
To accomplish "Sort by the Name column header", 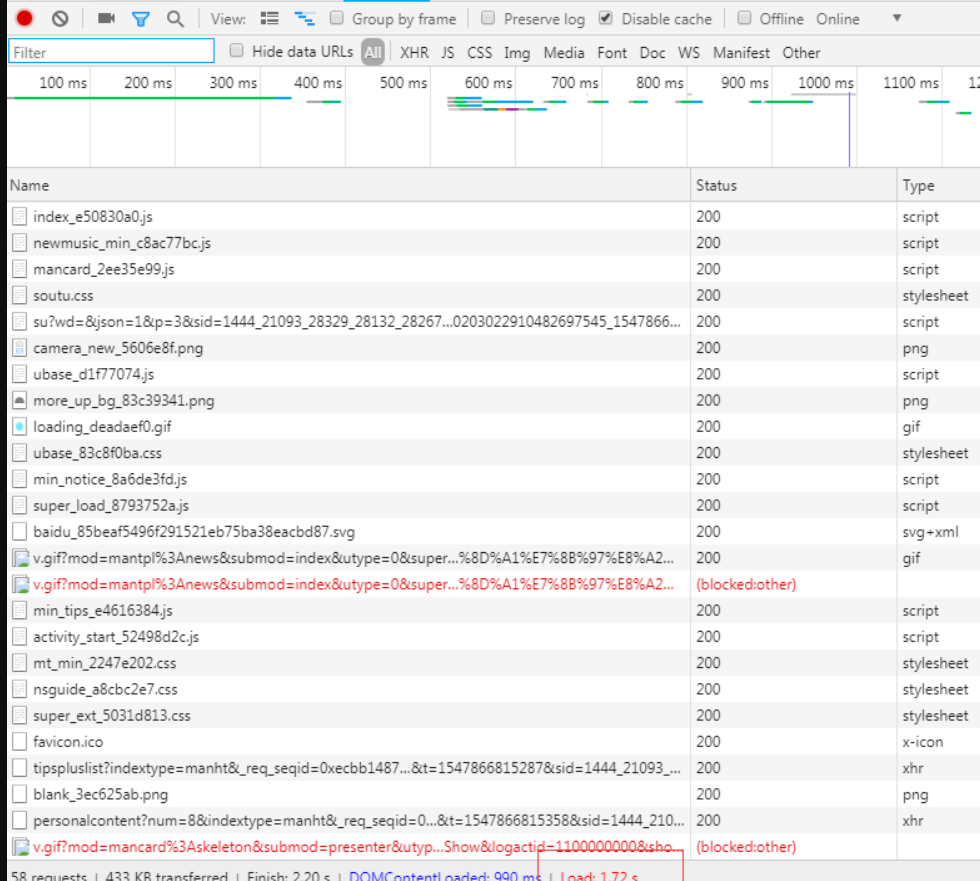I will pyautogui.click(x=349, y=186).
